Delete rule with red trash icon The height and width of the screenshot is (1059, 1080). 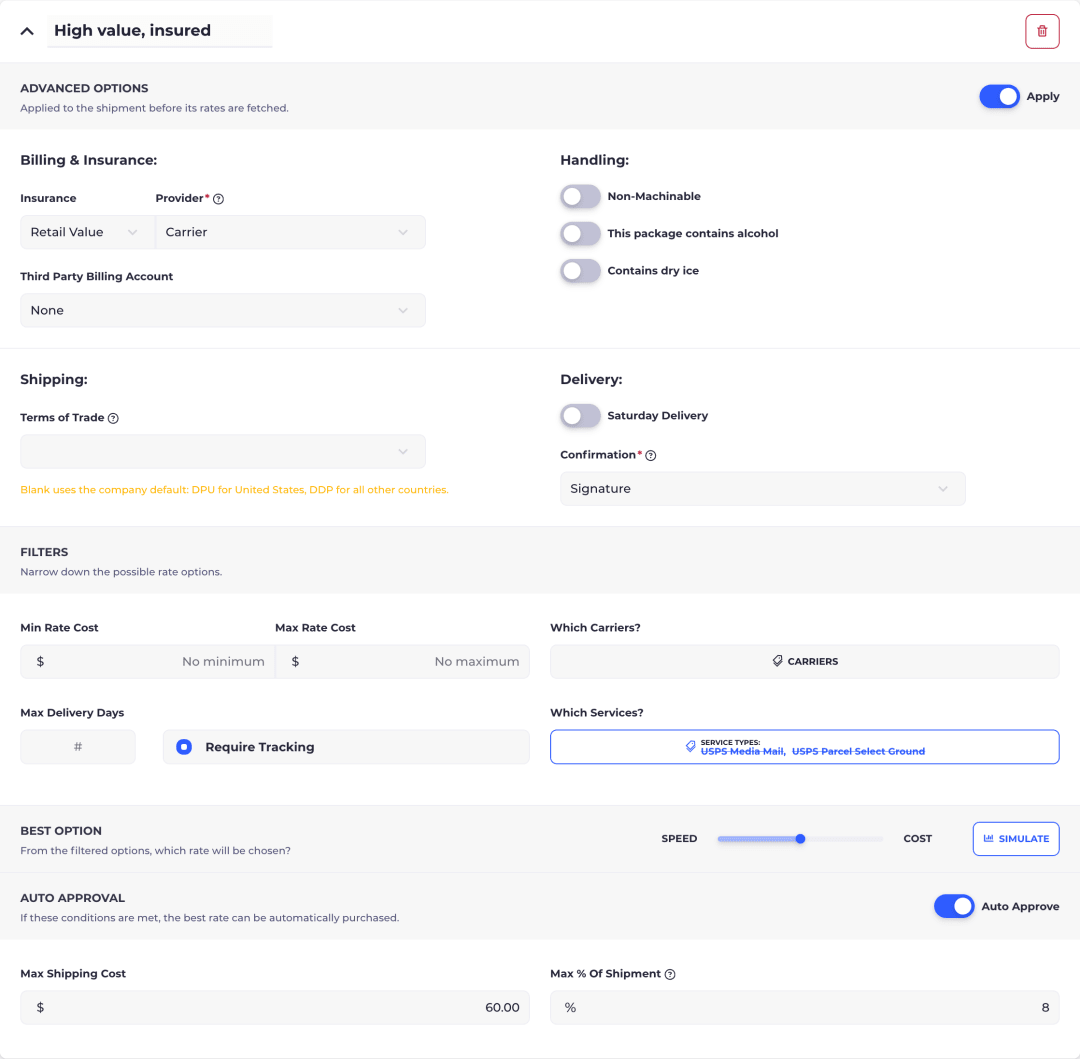[x=1041, y=32]
